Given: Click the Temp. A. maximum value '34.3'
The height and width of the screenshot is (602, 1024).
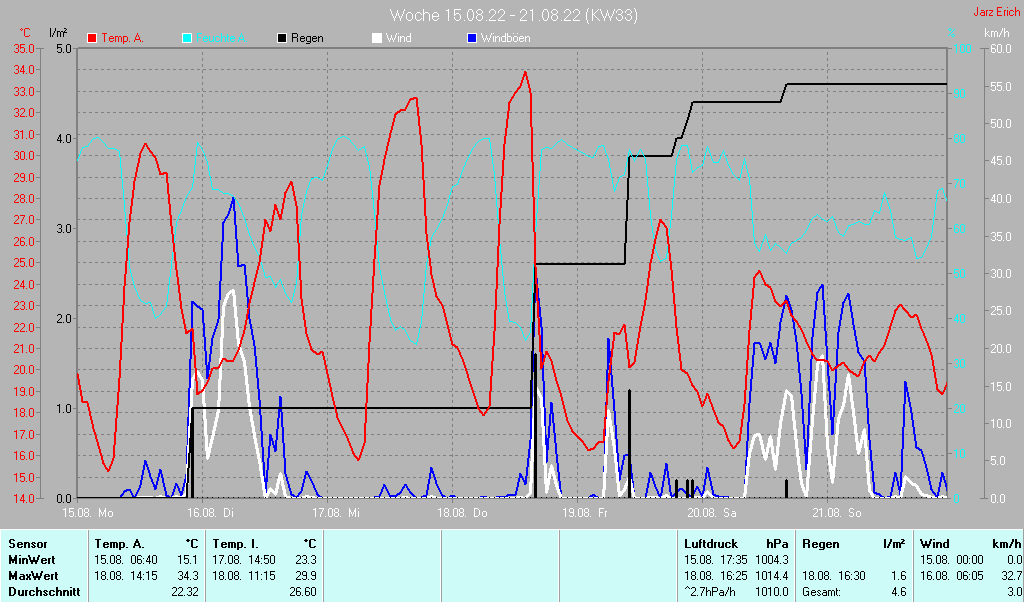Looking at the screenshot, I should [187, 577].
